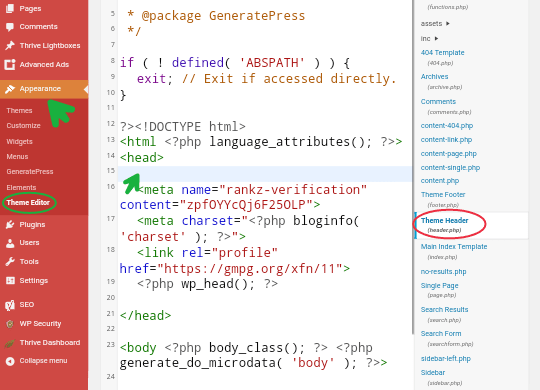Viewport: 540px width, 390px height.
Task: Click the Settings sliders icon
Action: 10,280
